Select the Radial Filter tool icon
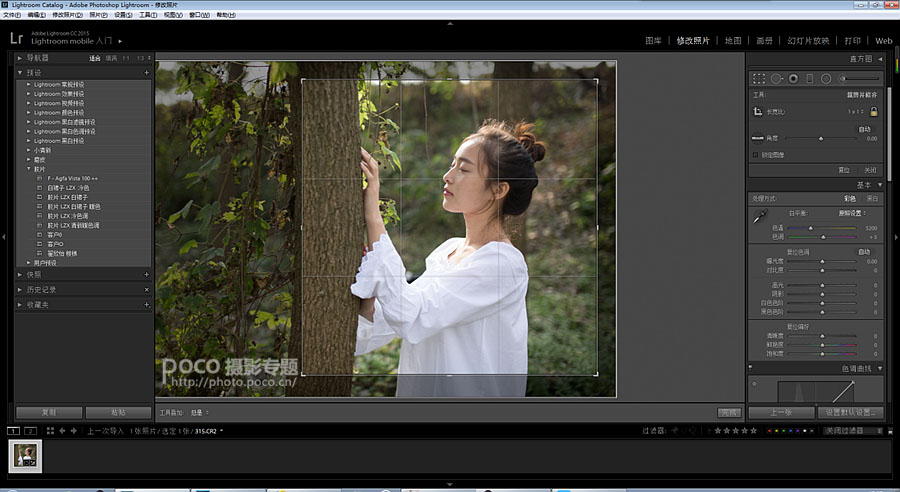This screenshot has width=900, height=492. click(x=826, y=79)
